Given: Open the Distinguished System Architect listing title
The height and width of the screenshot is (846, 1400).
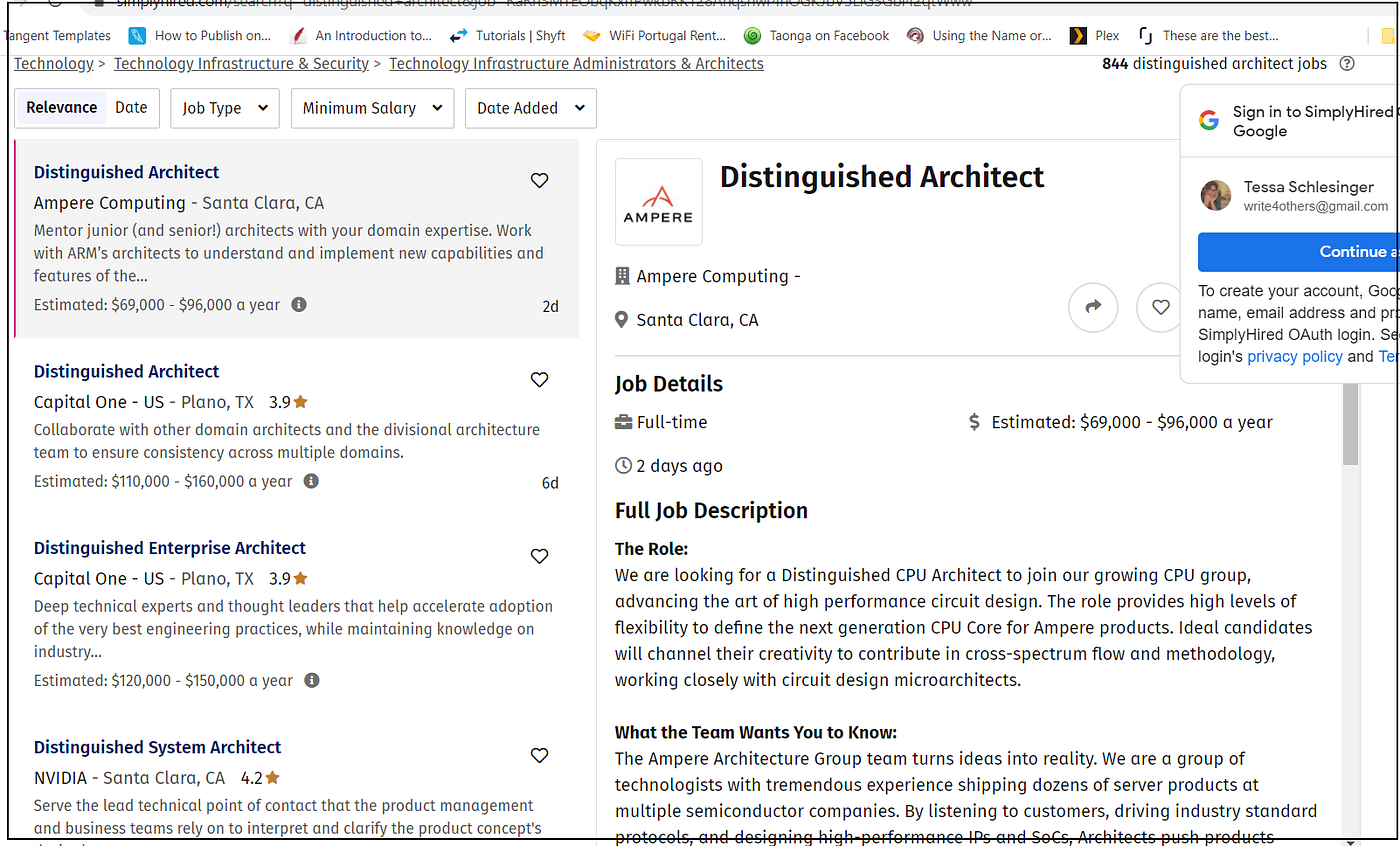Looking at the screenshot, I should click(158, 747).
